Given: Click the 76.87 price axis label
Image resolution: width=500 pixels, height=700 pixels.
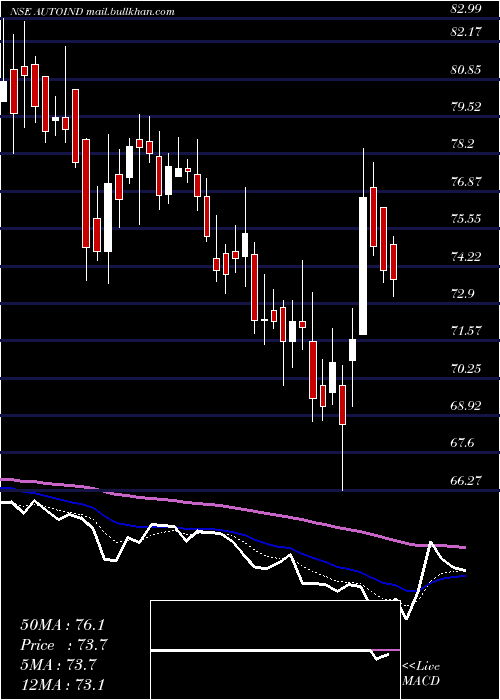Looking at the screenshot, I should tap(466, 182).
